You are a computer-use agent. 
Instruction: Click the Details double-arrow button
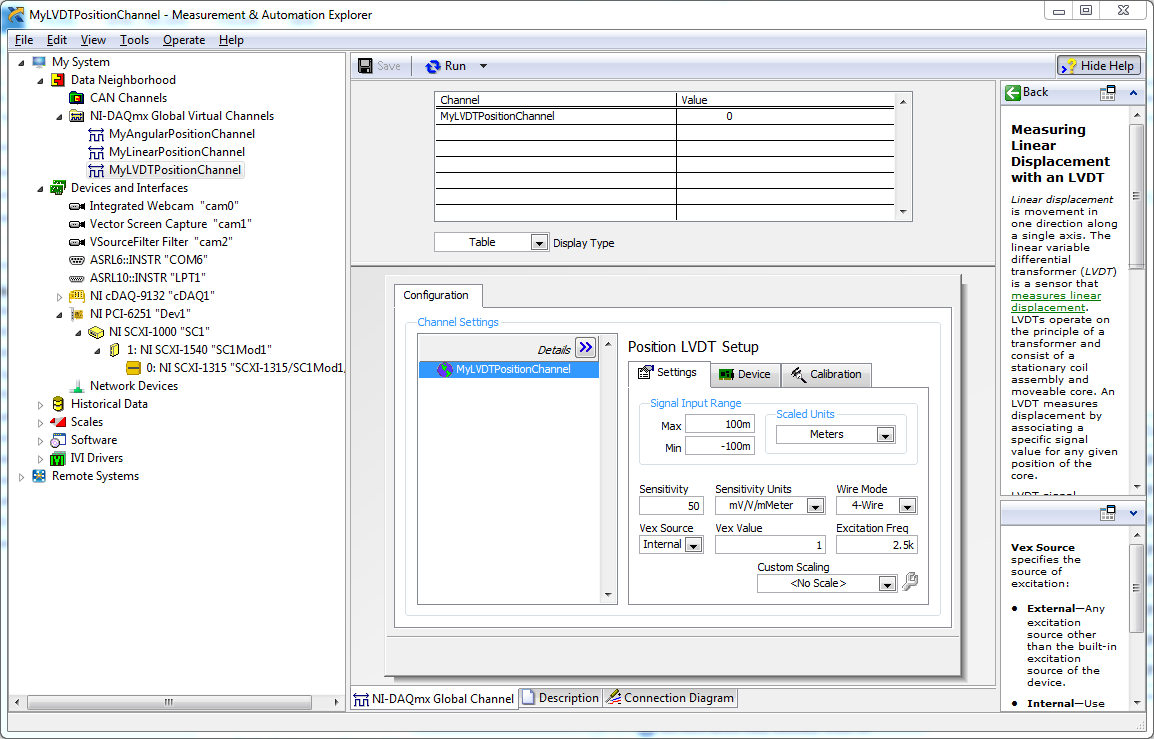coord(585,347)
